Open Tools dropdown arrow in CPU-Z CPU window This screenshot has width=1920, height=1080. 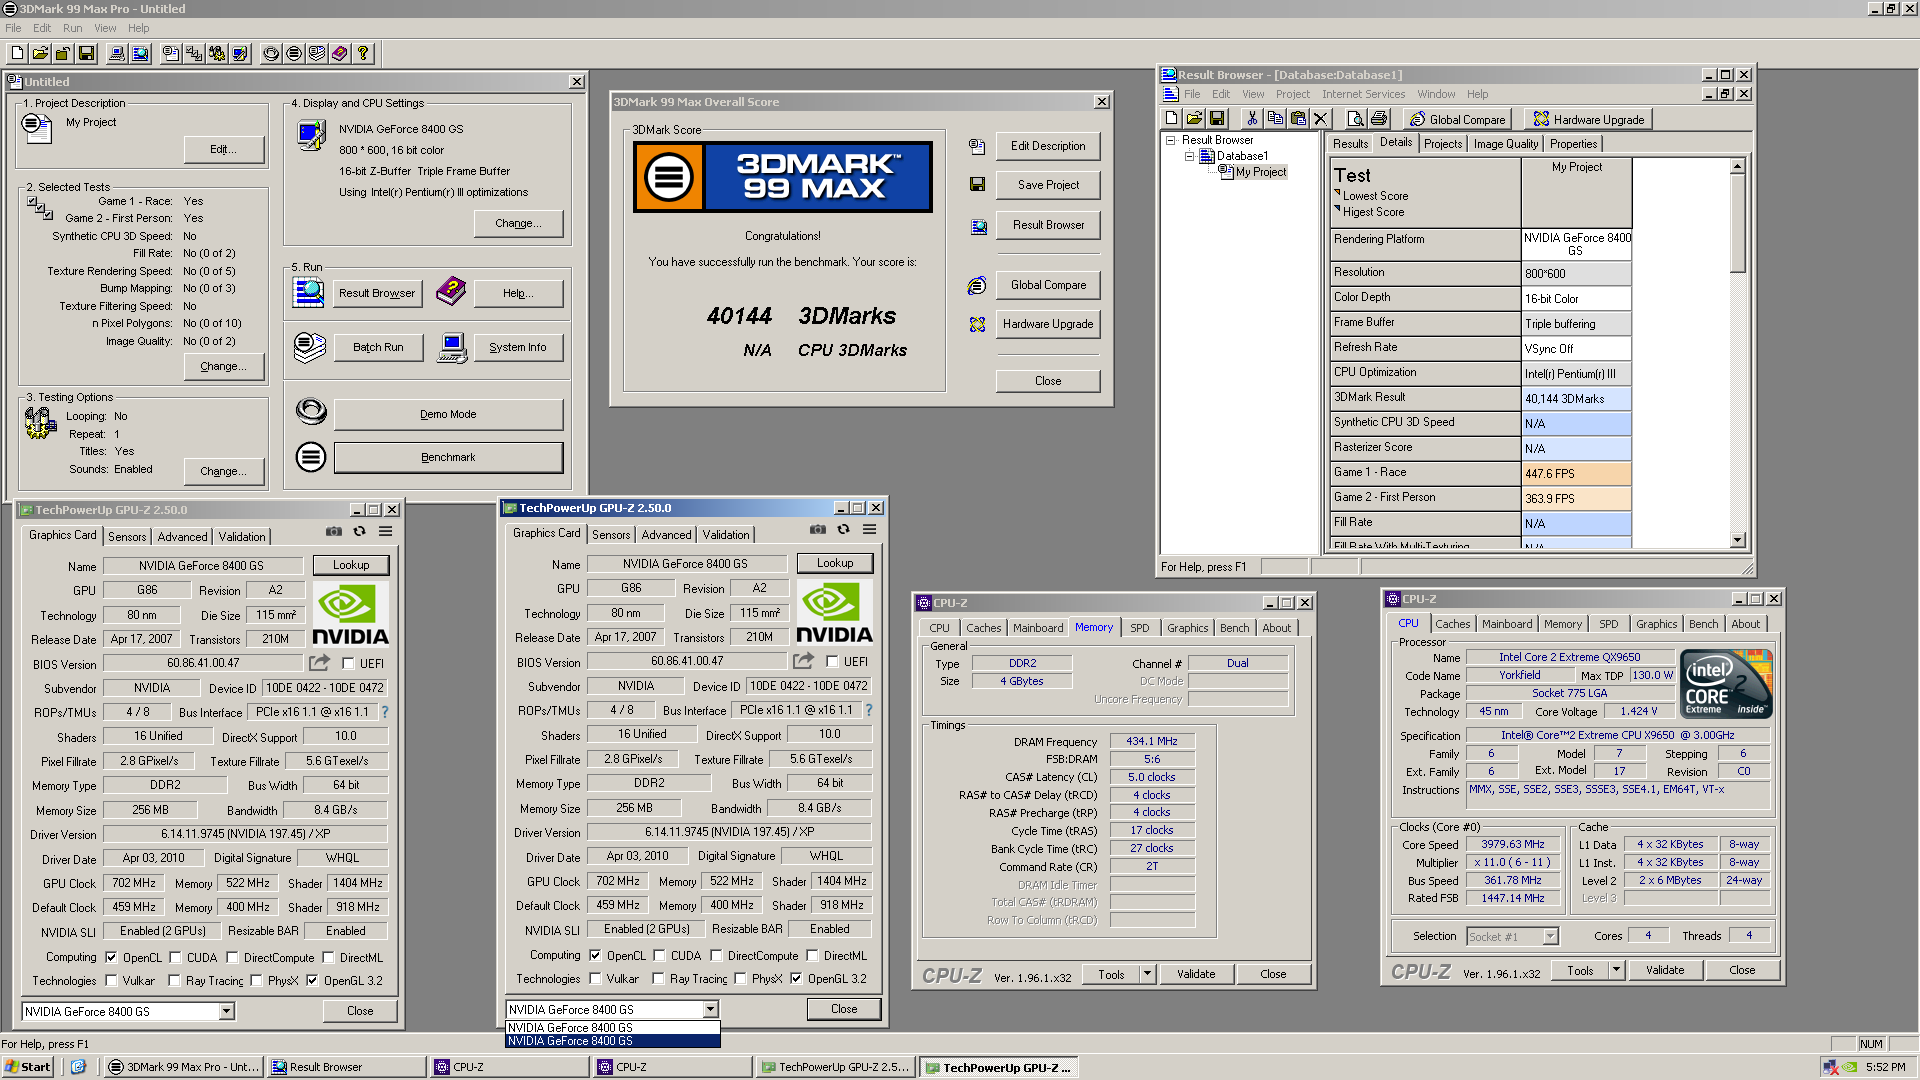pyautogui.click(x=1616, y=970)
